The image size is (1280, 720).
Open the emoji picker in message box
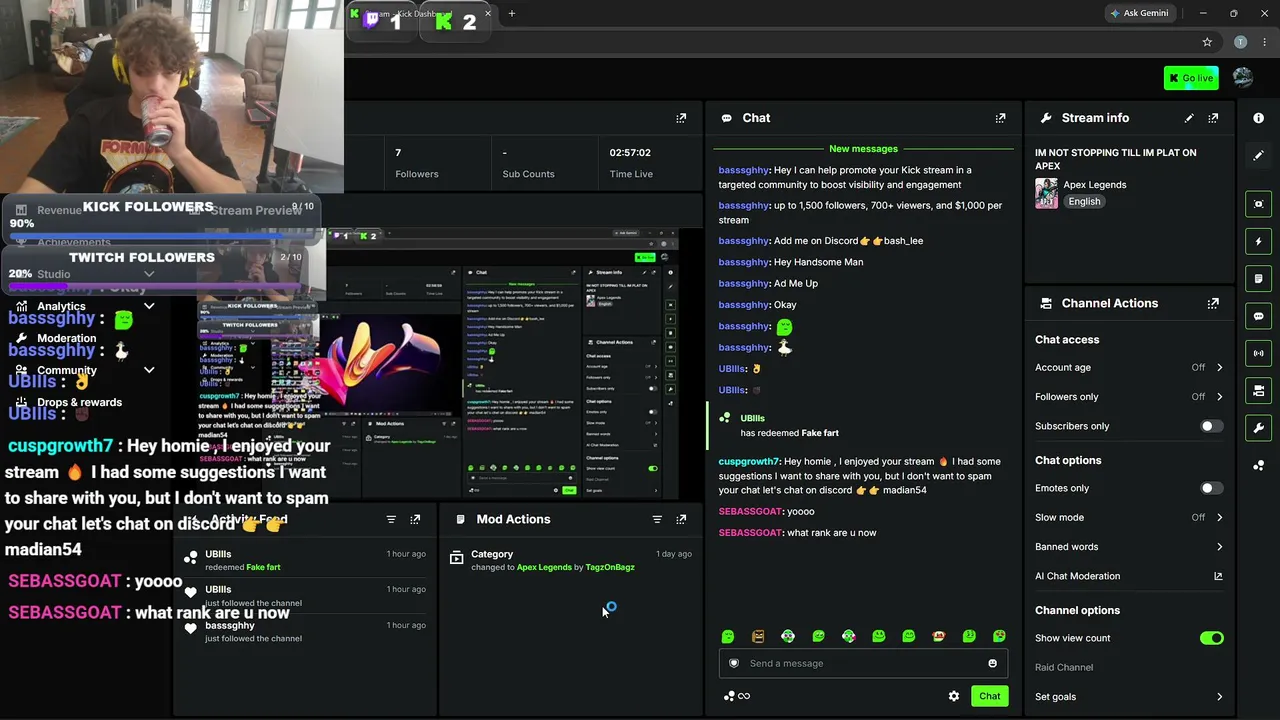click(x=992, y=663)
